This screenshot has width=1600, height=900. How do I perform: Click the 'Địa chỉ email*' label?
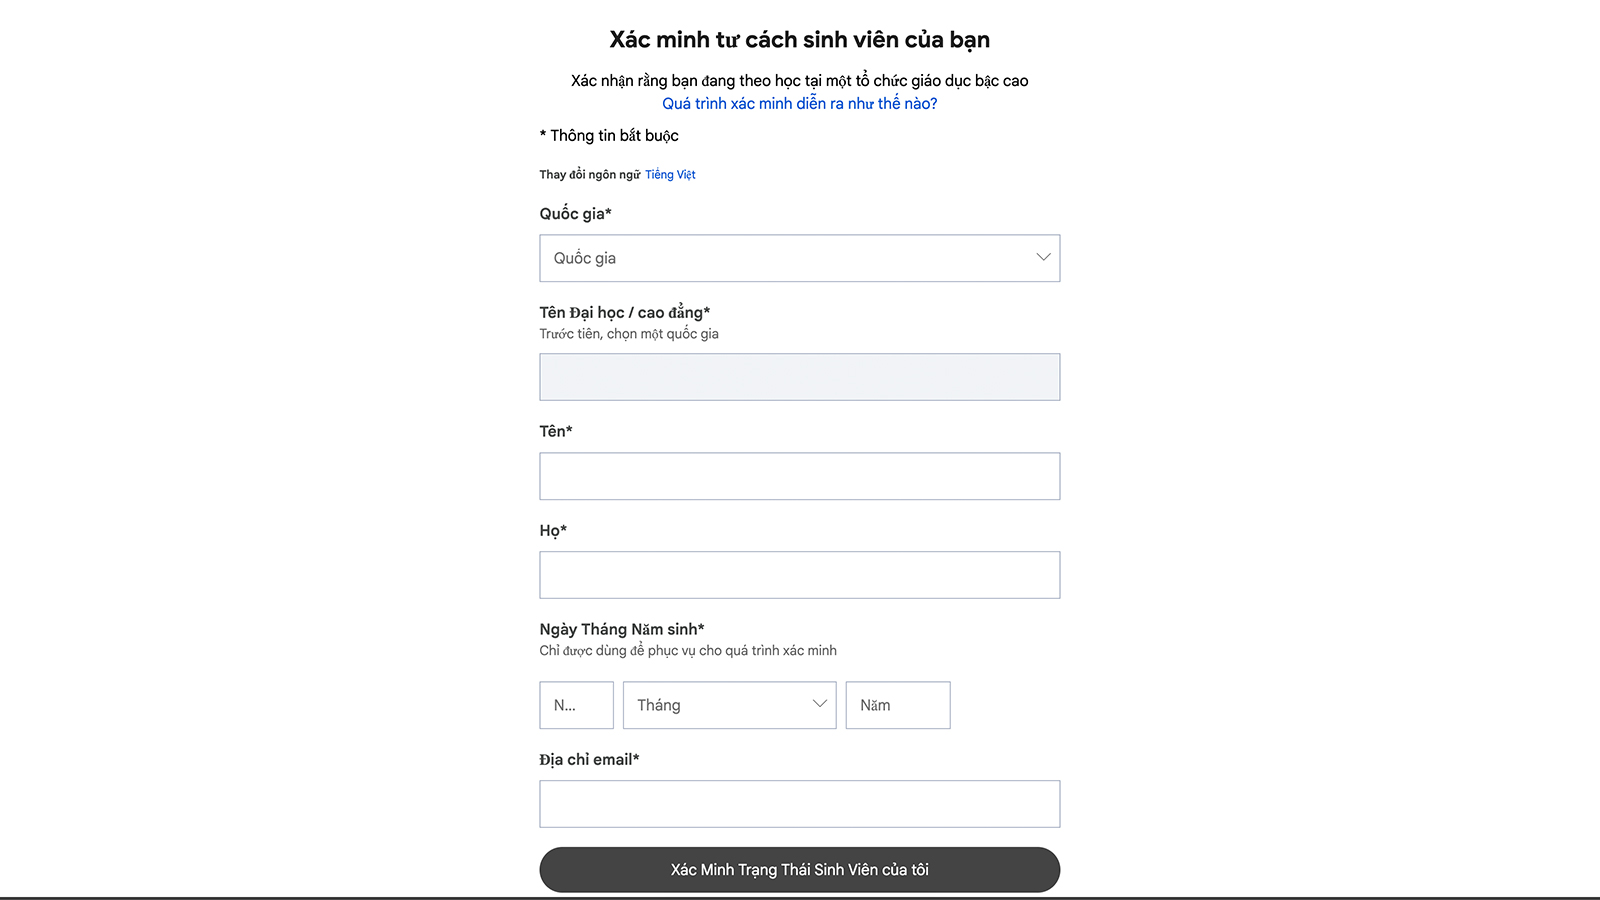tap(589, 759)
